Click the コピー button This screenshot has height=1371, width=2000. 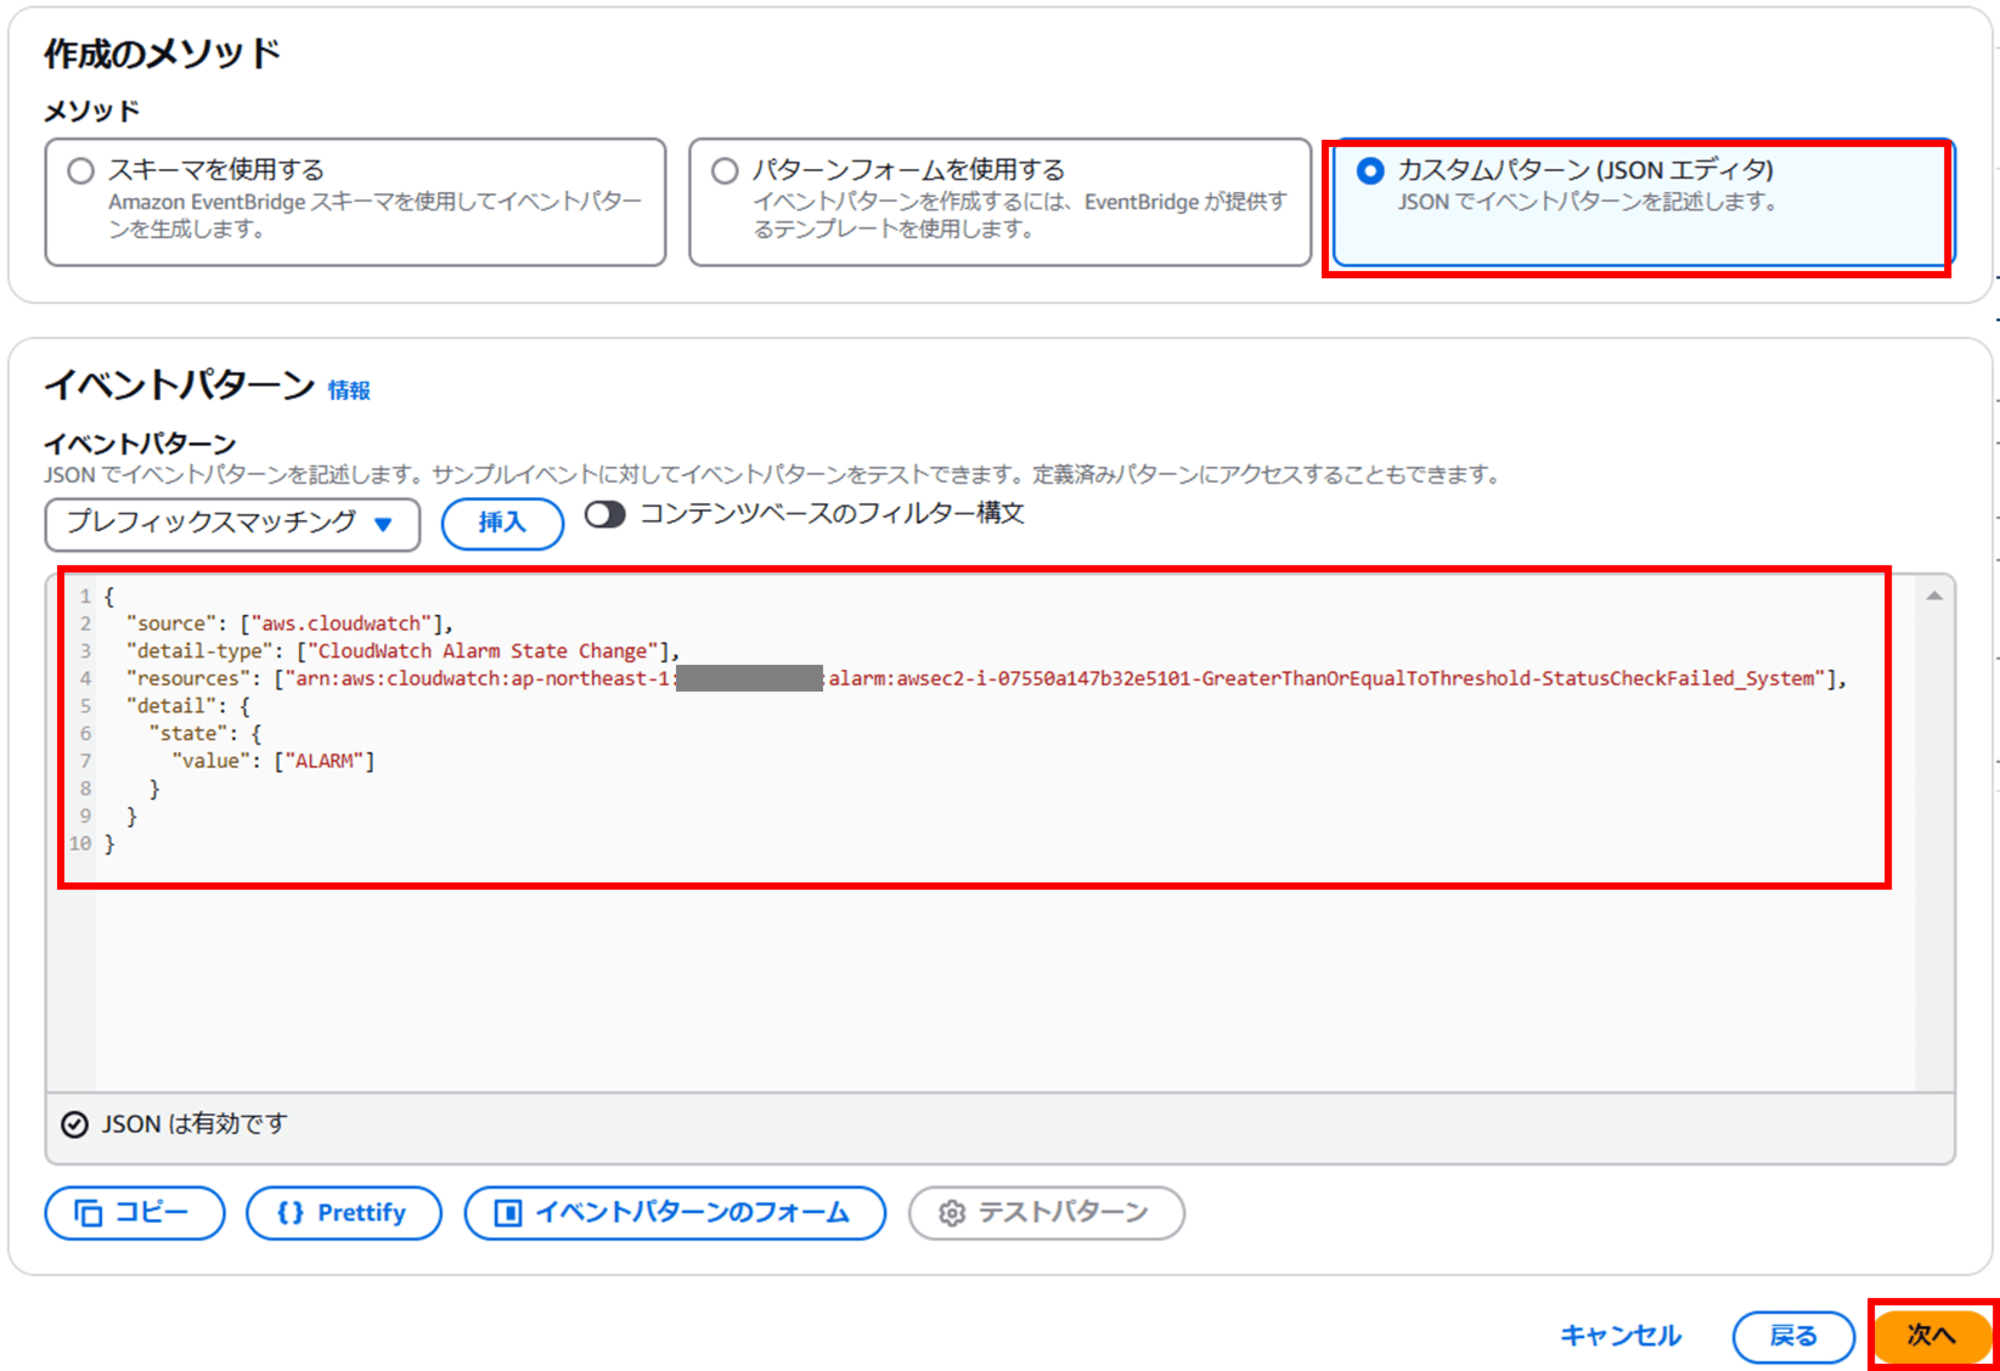pyautogui.click(x=134, y=1213)
